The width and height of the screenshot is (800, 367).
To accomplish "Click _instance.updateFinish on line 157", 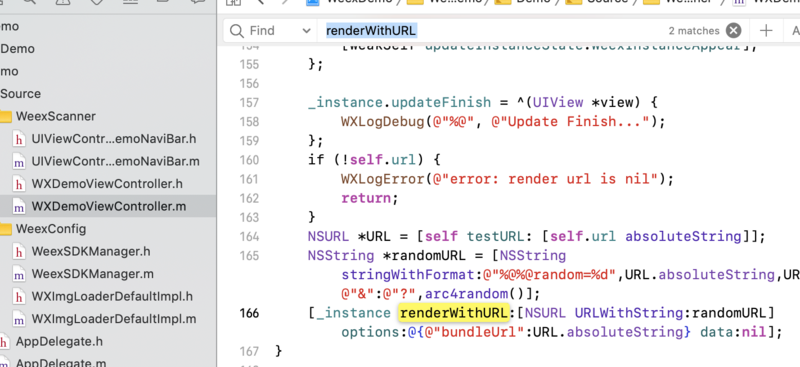I will tap(399, 102).
